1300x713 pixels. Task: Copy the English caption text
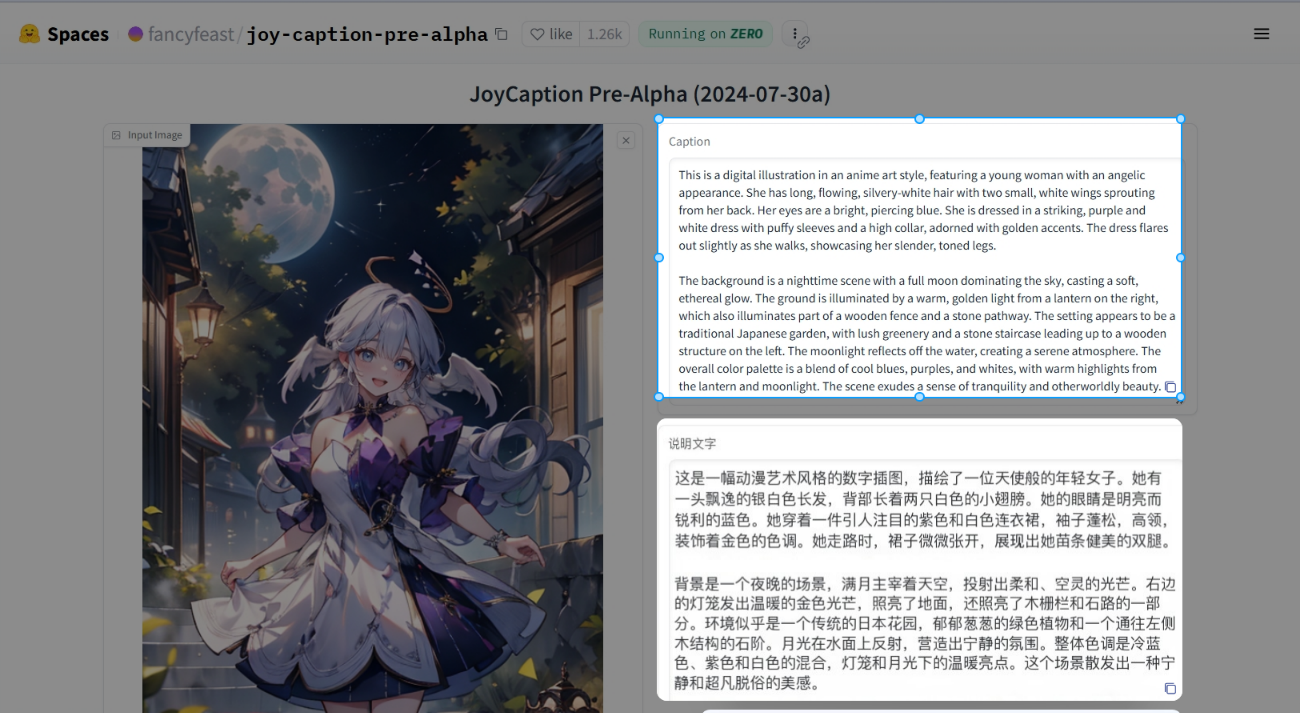pyautogui.click(x=1170, y=387)
